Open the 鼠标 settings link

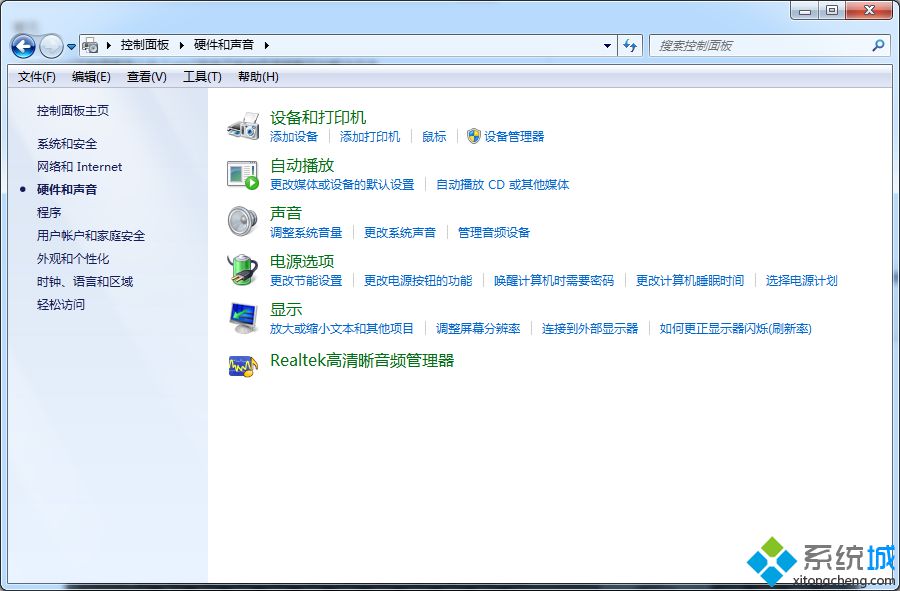click(434, 136)
